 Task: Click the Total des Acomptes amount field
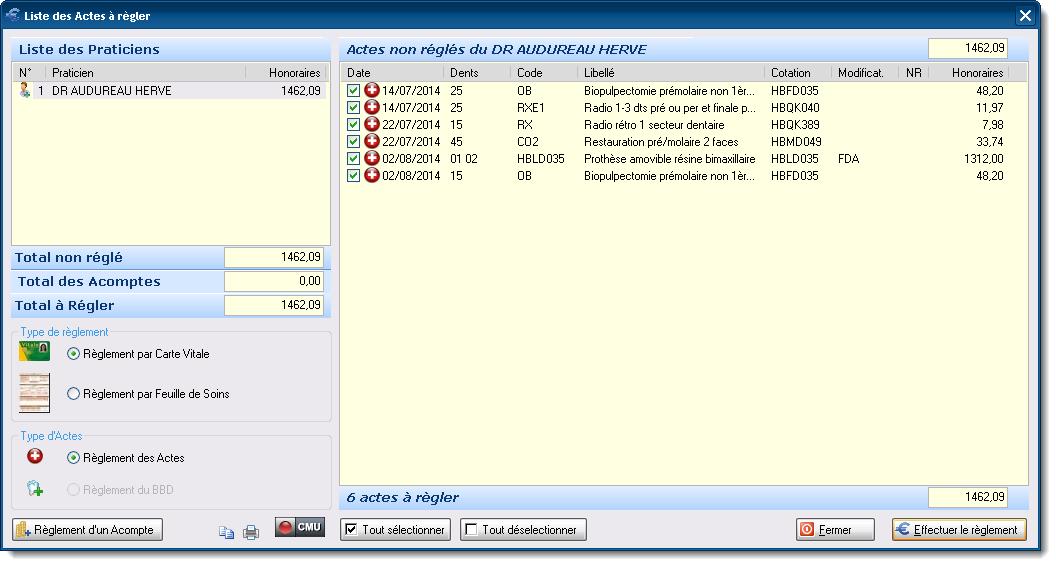point(274,282)
